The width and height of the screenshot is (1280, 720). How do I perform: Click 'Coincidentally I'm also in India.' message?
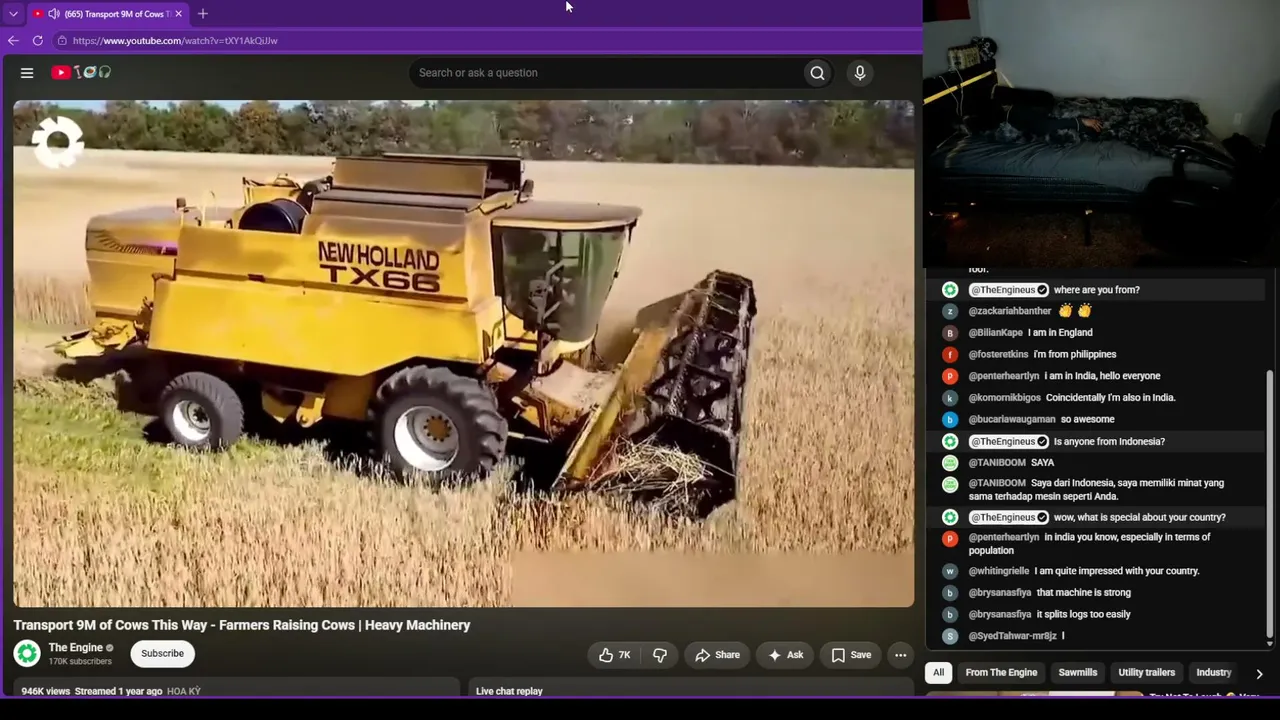coord(1110,398)
